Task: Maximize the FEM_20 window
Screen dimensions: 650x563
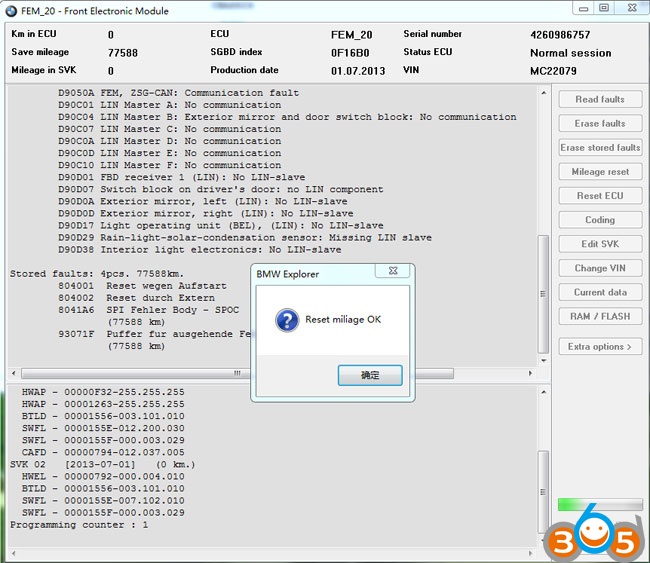Action: tap(604, 8)
